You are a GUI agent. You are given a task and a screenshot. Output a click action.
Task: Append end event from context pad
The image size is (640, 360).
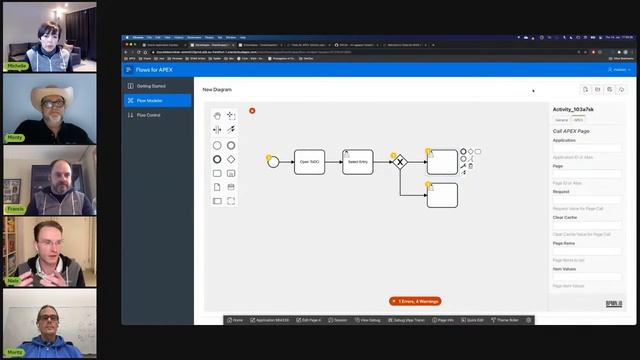(463, 151)
